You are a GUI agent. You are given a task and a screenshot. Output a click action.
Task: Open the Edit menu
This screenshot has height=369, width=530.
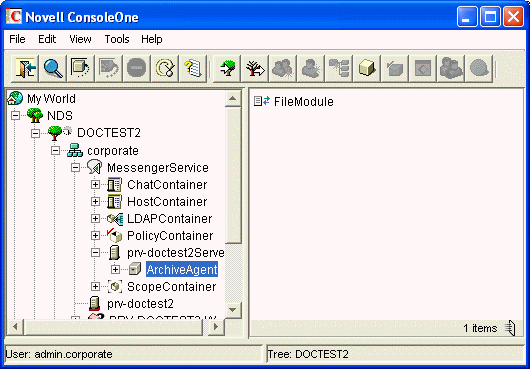tap(47, 39)
